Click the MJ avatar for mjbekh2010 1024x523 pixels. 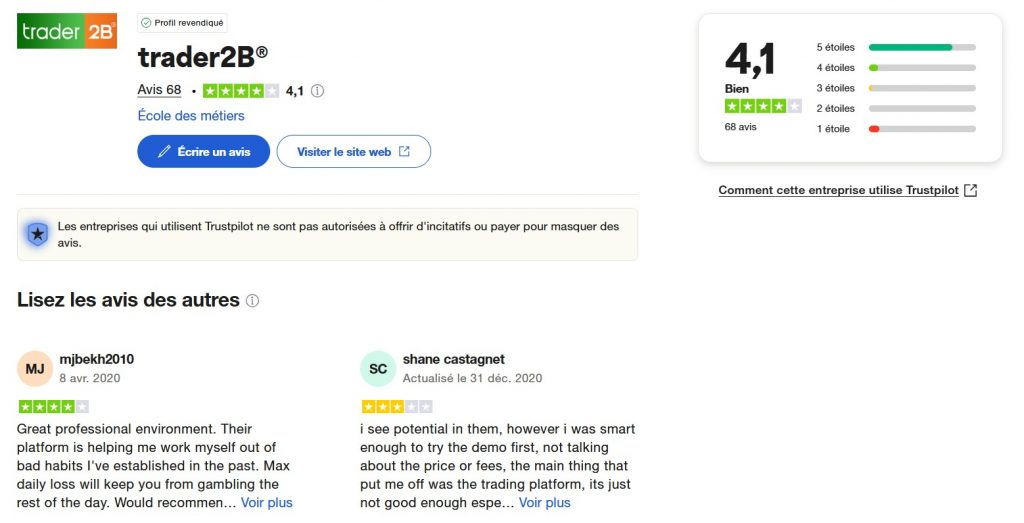point(35,369)
